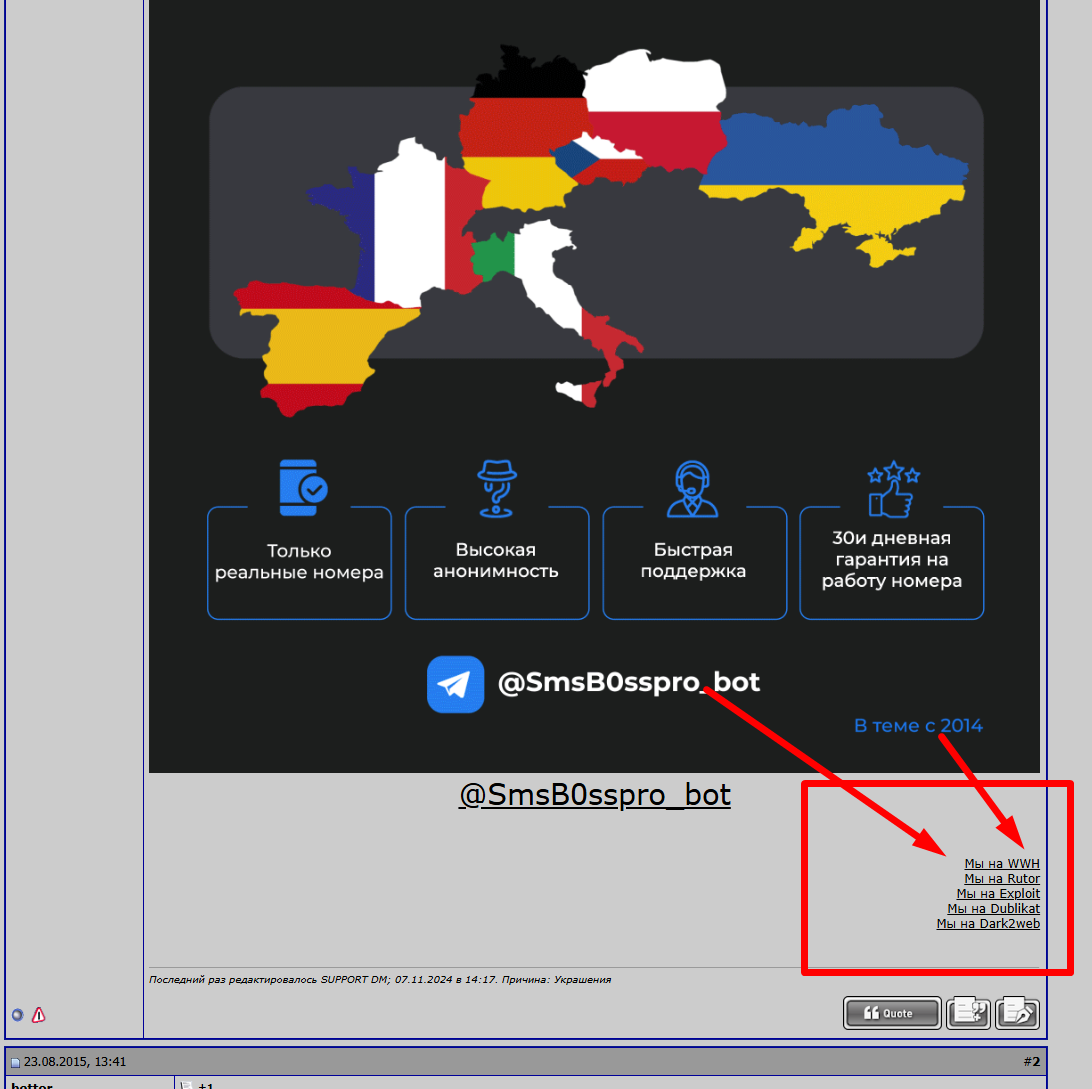
Task: Click the post icon next to 23.08.2015 date
Action: (x=15, y=1063)
